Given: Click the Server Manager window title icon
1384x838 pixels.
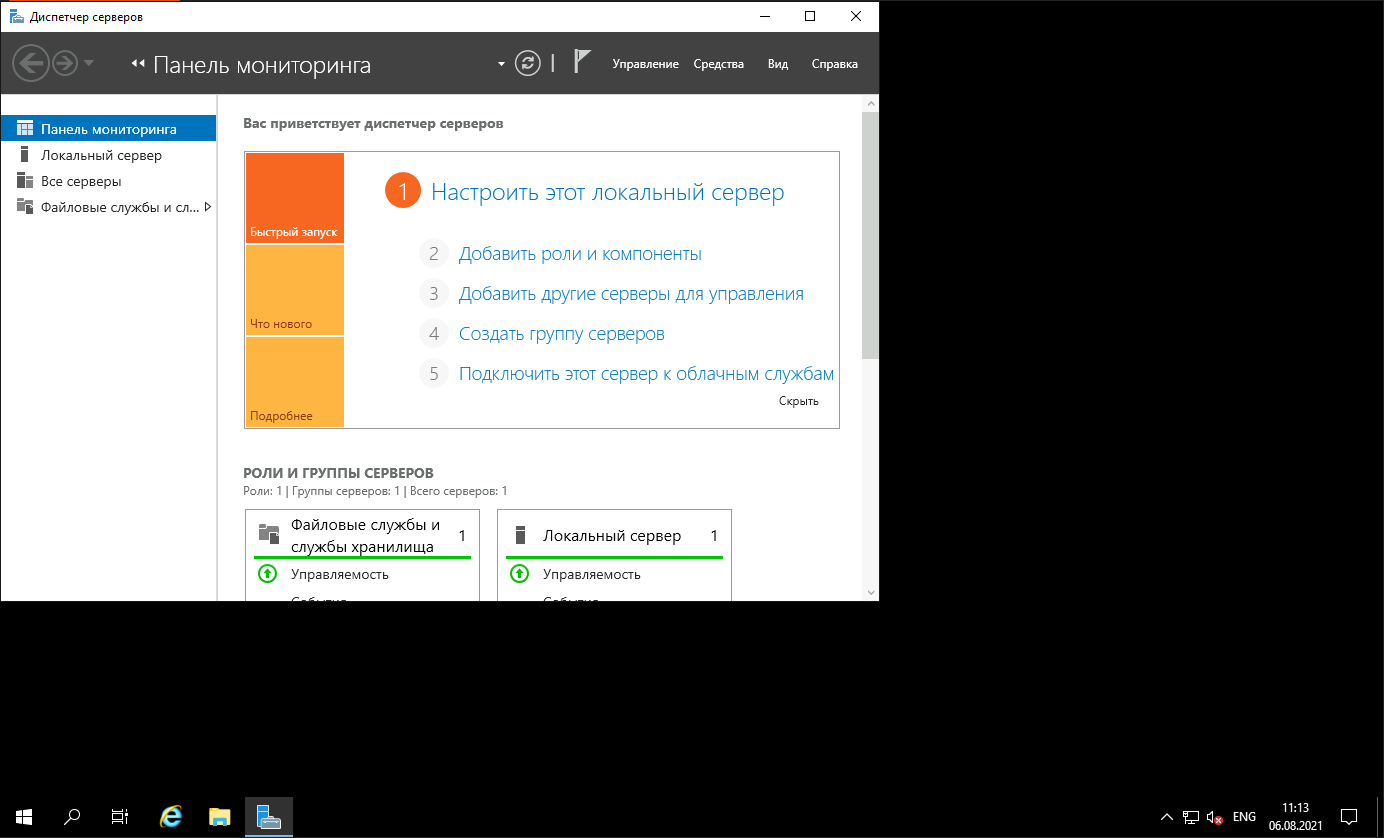Looking at the screenshot, I should 15,16.
